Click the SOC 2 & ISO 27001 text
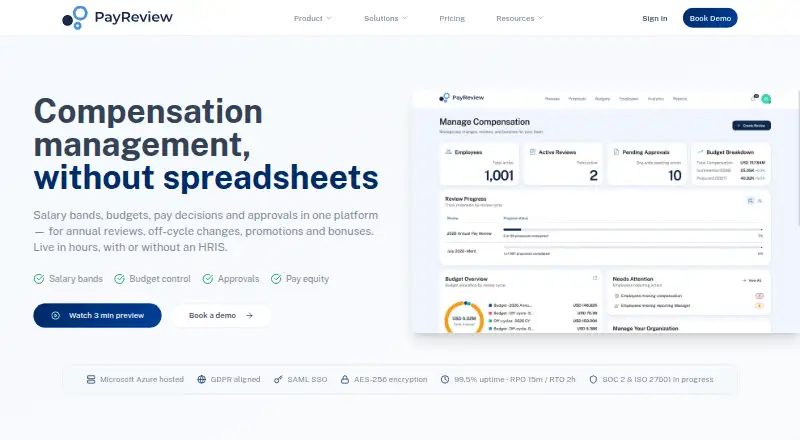The height and width of the screenshot is (440, 800). click(658, 379)
